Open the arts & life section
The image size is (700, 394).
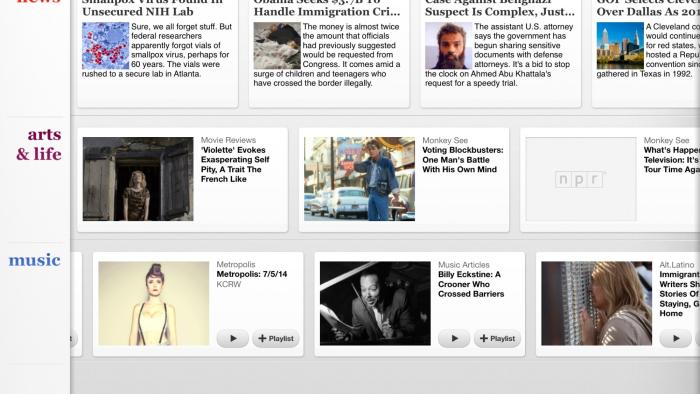[39, 144]
